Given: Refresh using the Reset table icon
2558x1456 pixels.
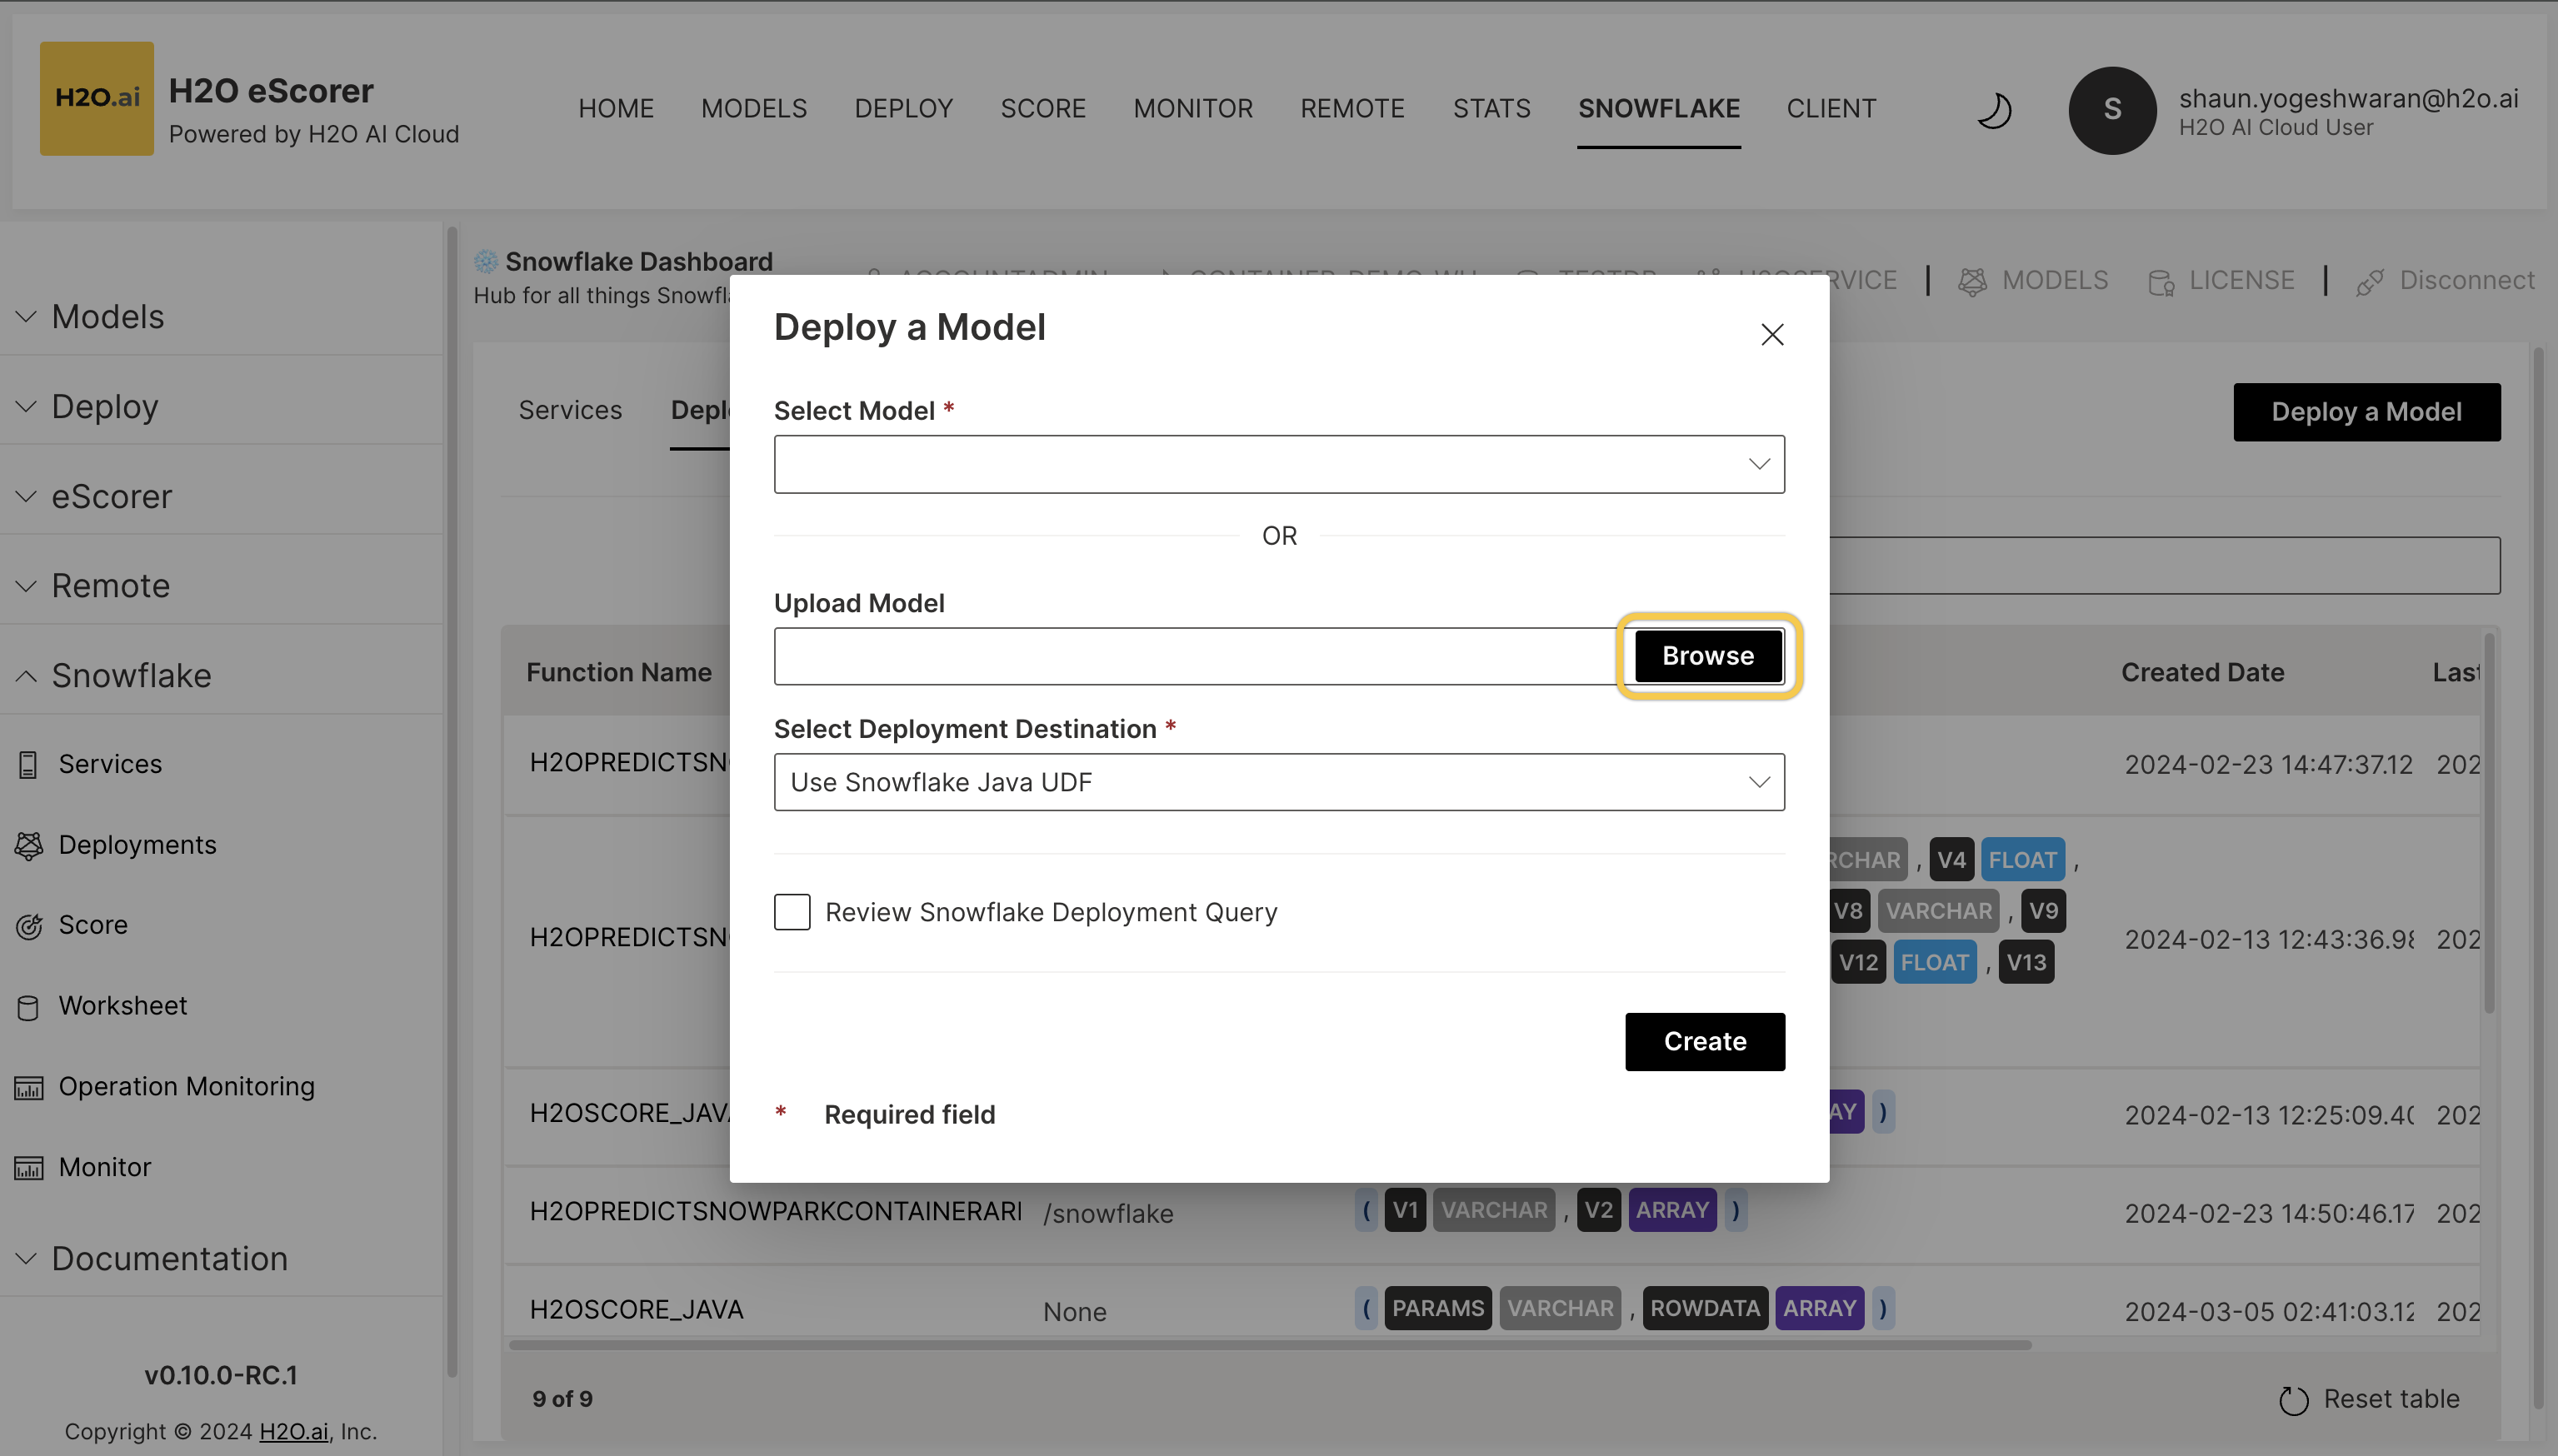Looking at the screenshot, I should [2293, 1400].
